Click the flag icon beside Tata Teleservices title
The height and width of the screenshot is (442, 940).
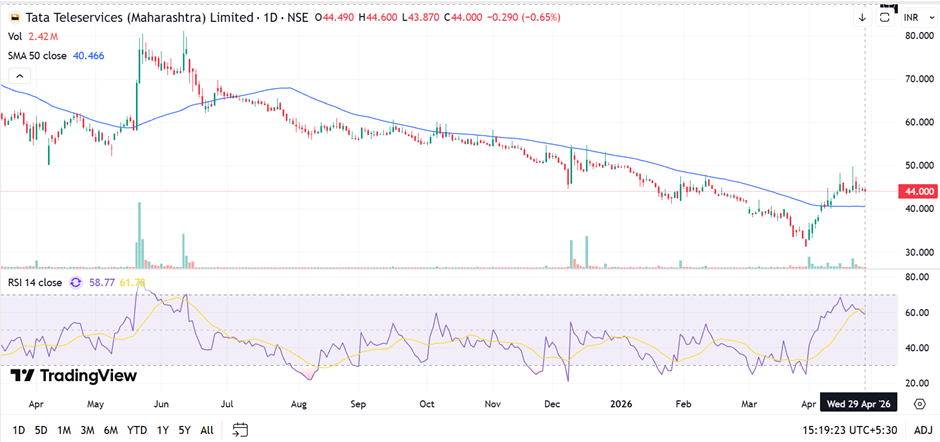coord(14,17)
